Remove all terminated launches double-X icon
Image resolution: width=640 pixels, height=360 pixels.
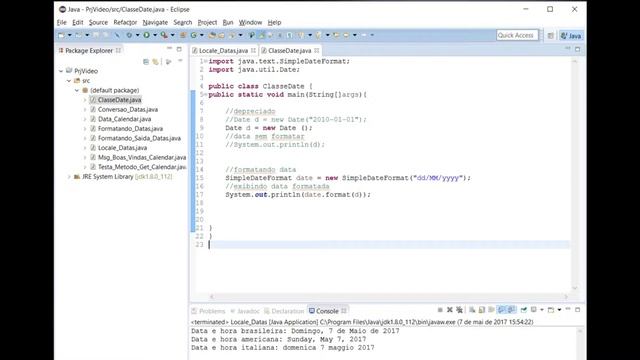click(459, 310)
